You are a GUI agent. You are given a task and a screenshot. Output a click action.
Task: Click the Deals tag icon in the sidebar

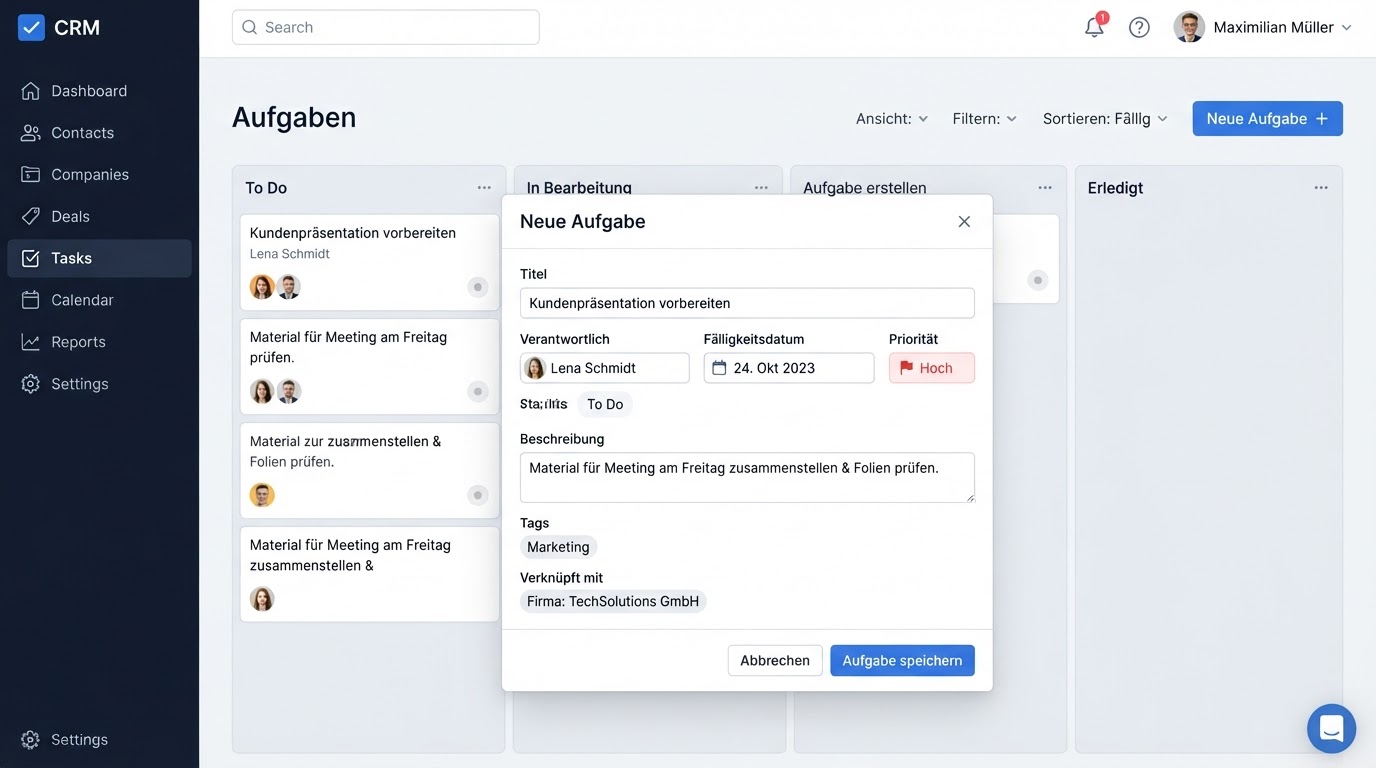click(31, 216)
